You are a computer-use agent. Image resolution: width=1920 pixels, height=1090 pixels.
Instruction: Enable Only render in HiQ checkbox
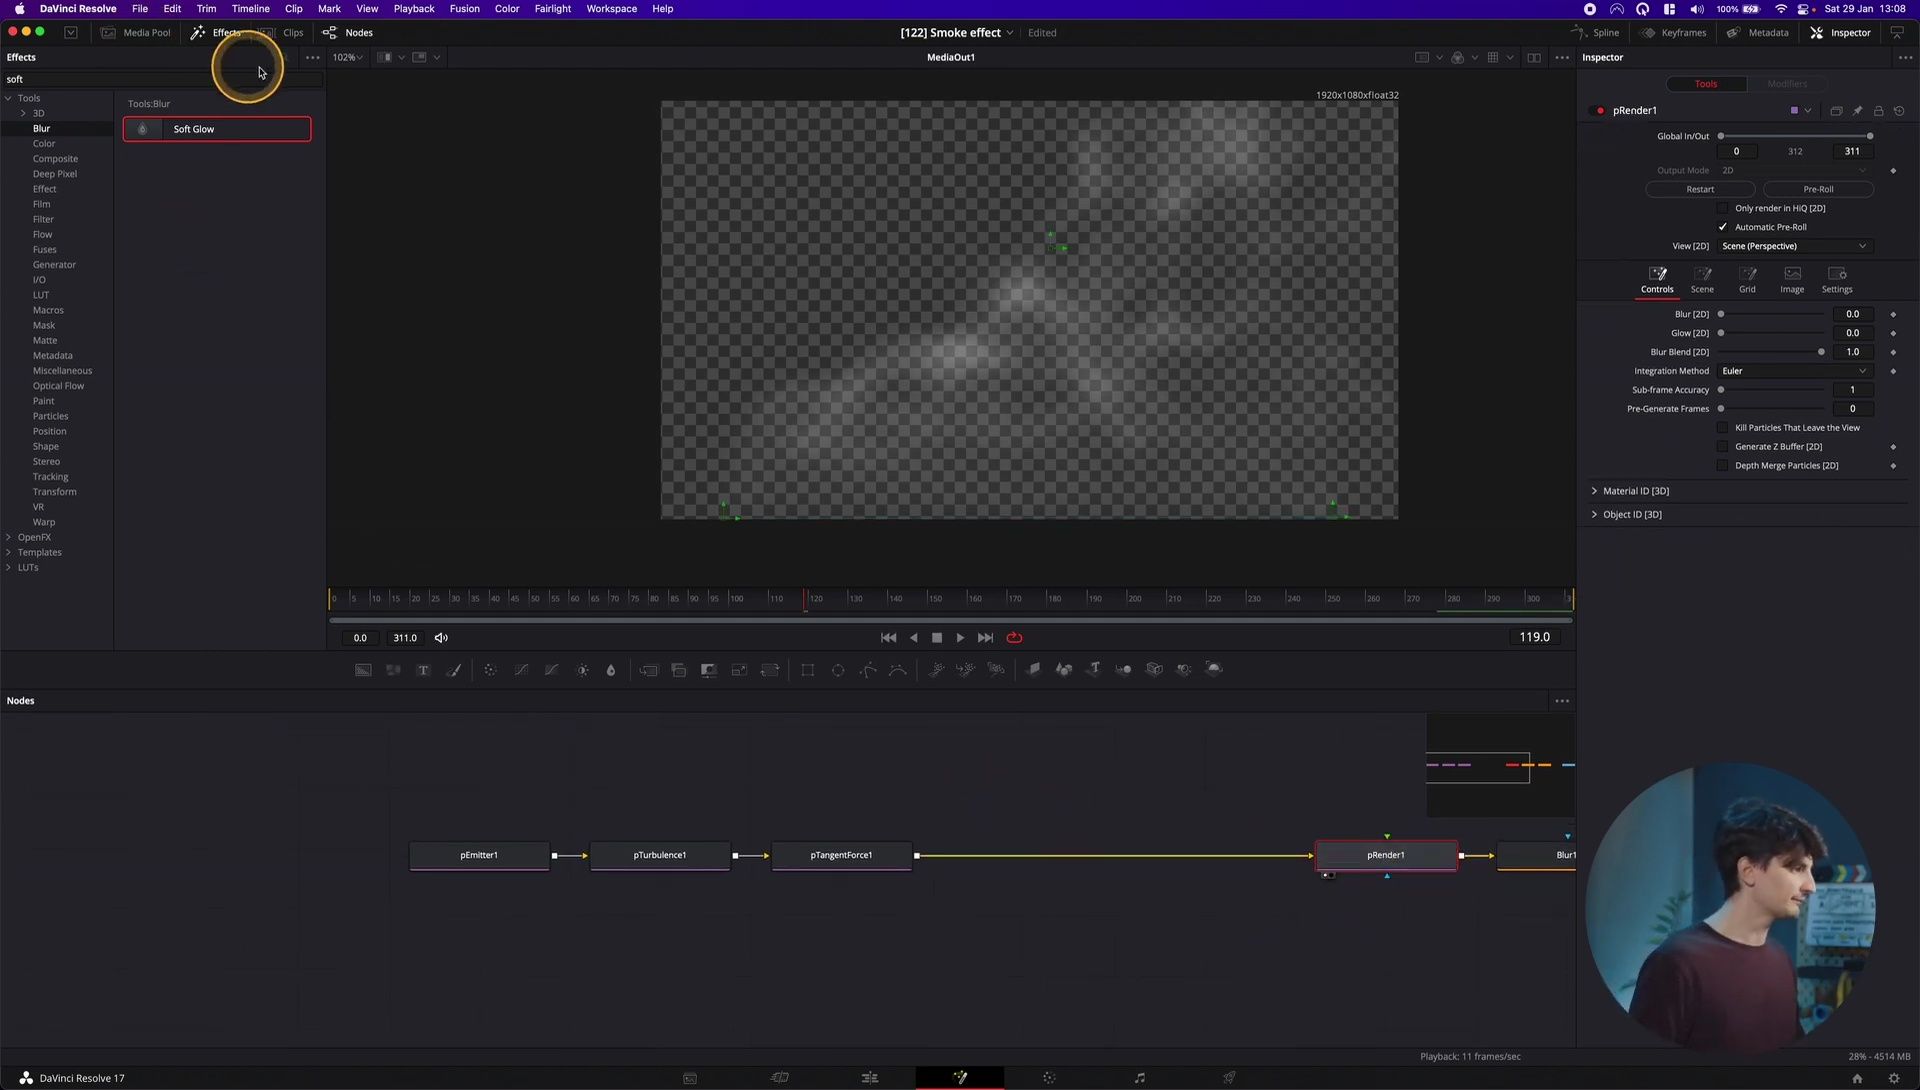click(x=1722, y=208)
